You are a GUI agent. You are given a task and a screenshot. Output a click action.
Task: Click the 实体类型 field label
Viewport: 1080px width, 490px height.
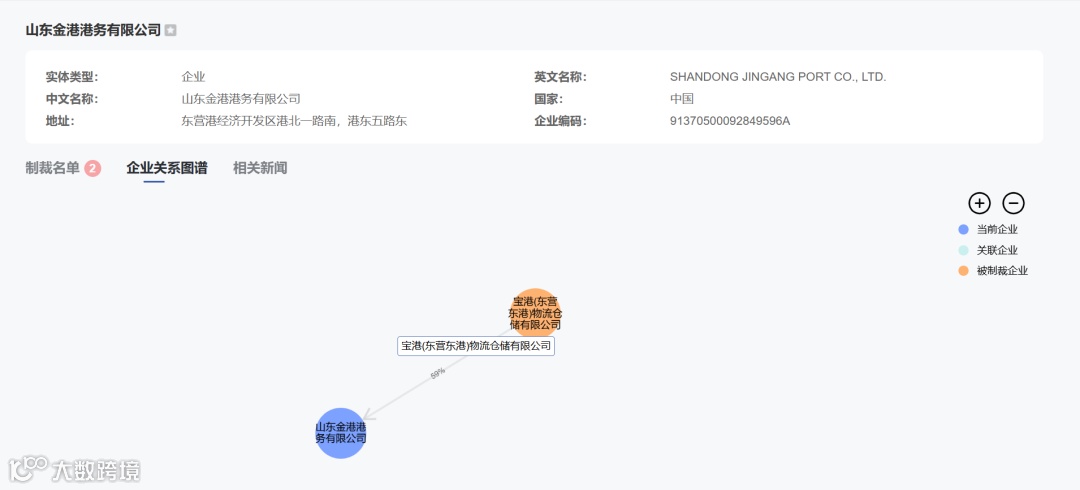pos(72,77)
